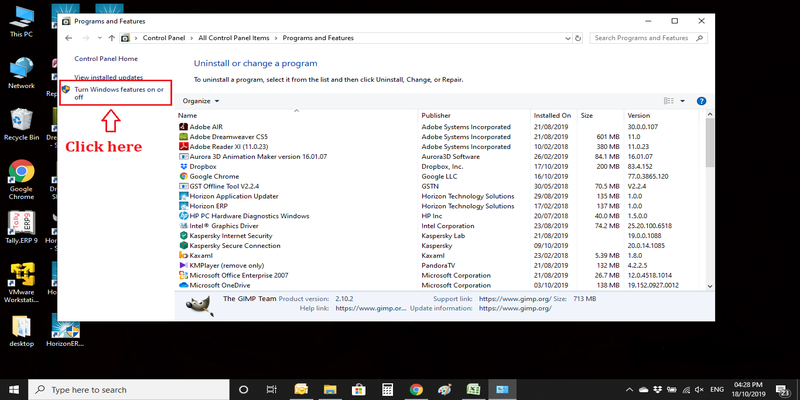The height and width of the screenshot is (400, 800).
Task: Go up one level with up arrow
Action: pos(111,38)
